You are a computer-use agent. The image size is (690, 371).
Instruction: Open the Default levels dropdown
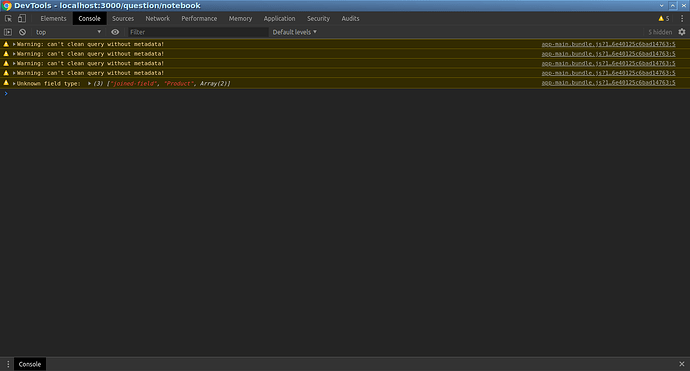click(x=294, y=32)
